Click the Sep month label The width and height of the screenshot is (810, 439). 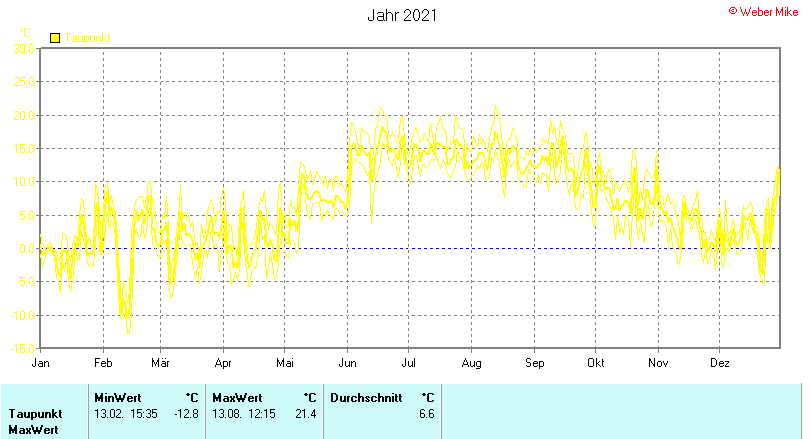tap(535, 363)
